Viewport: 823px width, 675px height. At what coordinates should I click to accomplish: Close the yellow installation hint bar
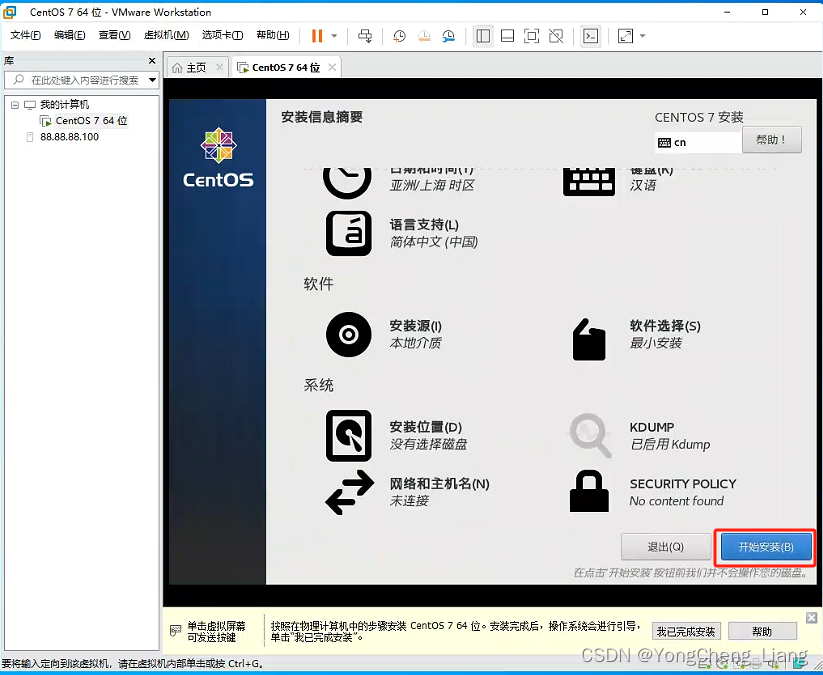[x=811, y=617]
